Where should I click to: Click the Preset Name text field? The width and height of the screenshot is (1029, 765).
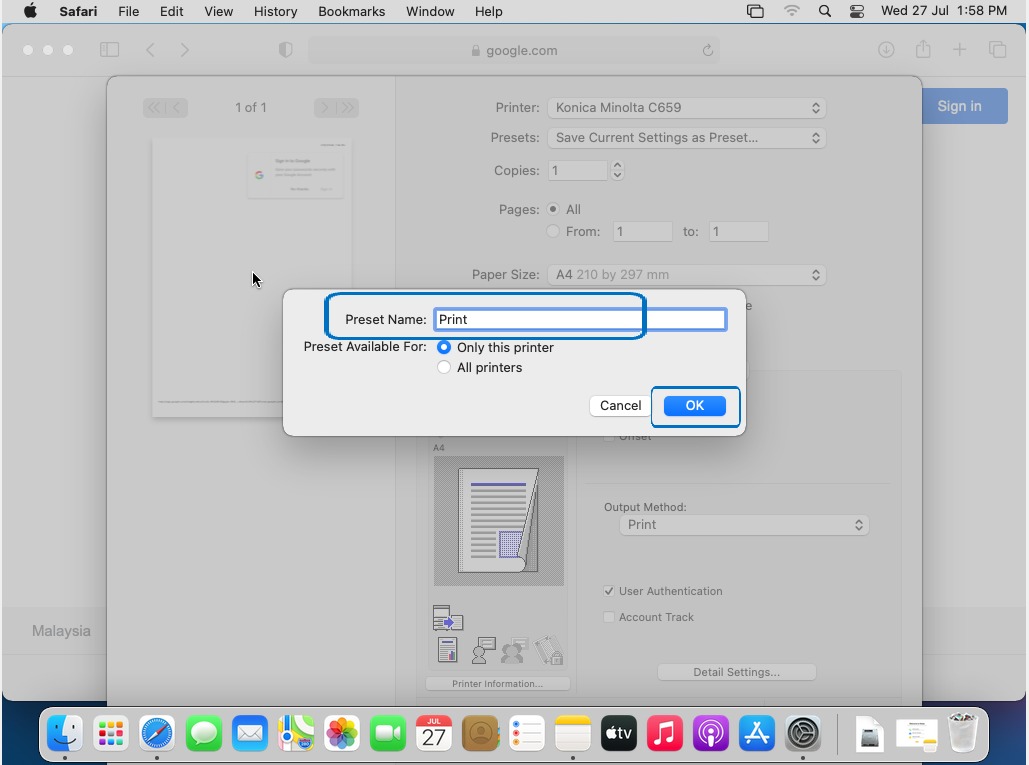pyautogui.click(x=580, y=320)
